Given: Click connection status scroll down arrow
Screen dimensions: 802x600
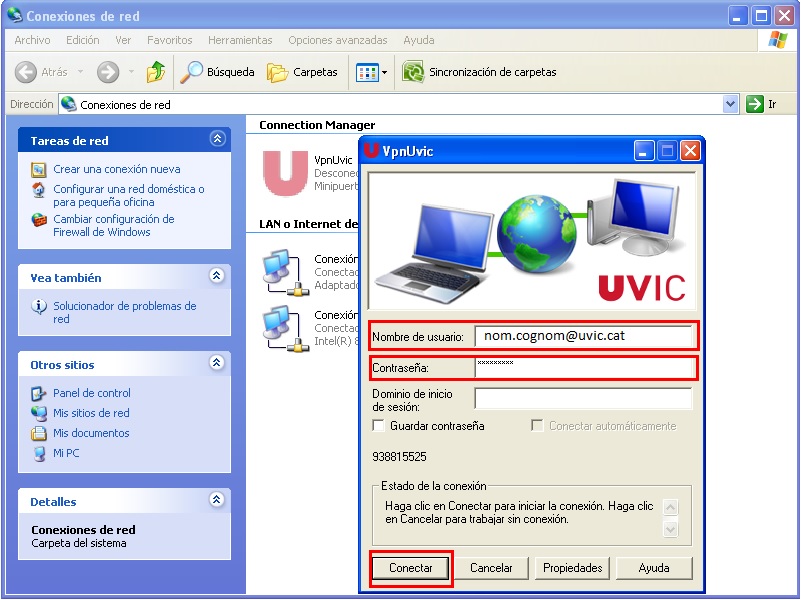Looking at the screenshot, I should coord(671,529).
